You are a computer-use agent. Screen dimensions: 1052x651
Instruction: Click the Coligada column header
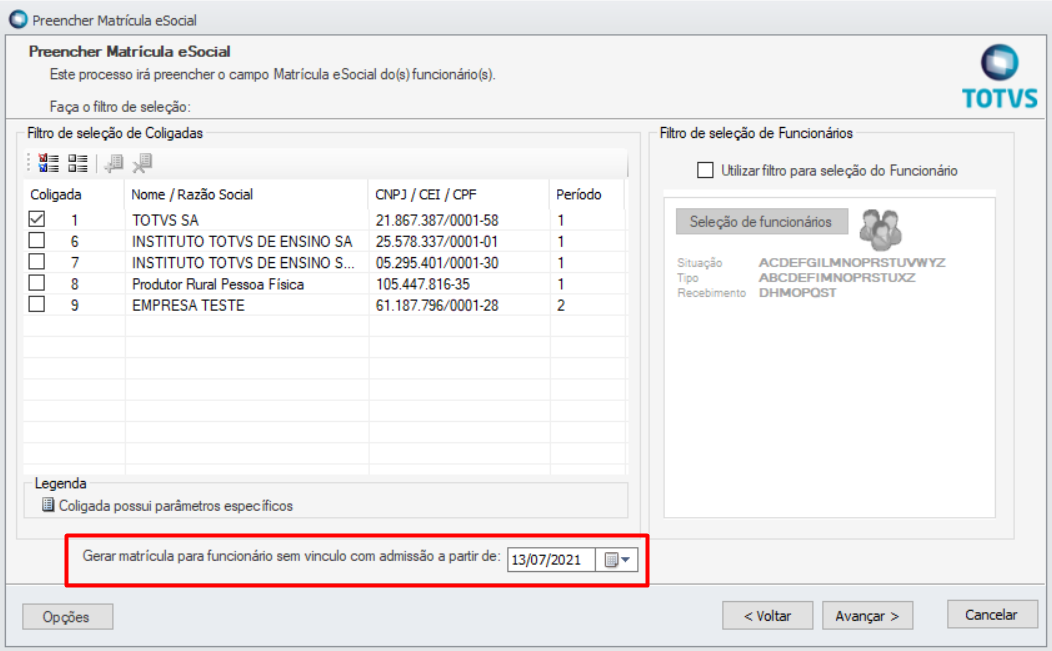[74, 195]
